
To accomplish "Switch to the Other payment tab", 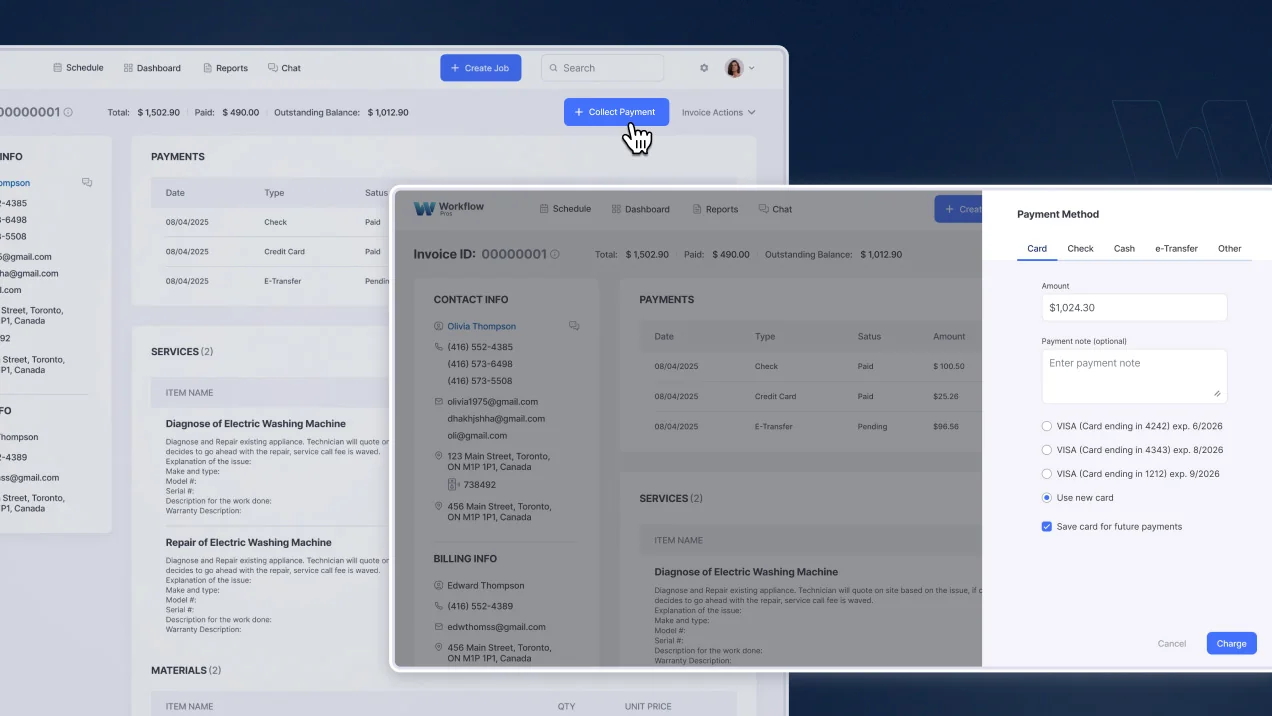I will (1229, 248).
